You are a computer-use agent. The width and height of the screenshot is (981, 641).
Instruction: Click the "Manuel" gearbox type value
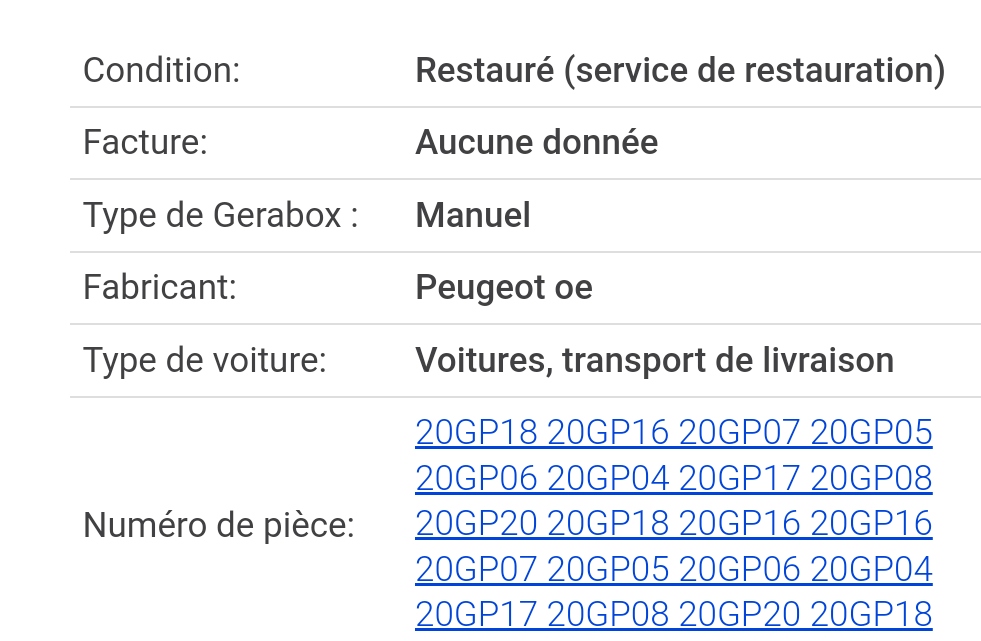[473, 215]
